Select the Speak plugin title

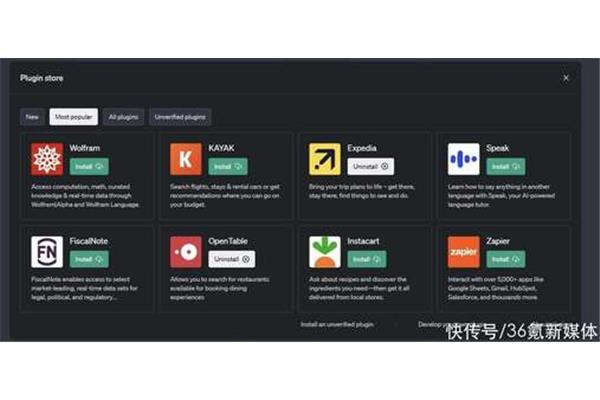pyautogui.click(x=498, y=148)
